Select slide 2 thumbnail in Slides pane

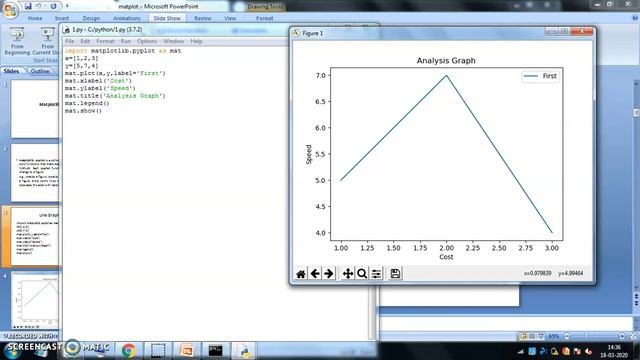click(35, 173)
